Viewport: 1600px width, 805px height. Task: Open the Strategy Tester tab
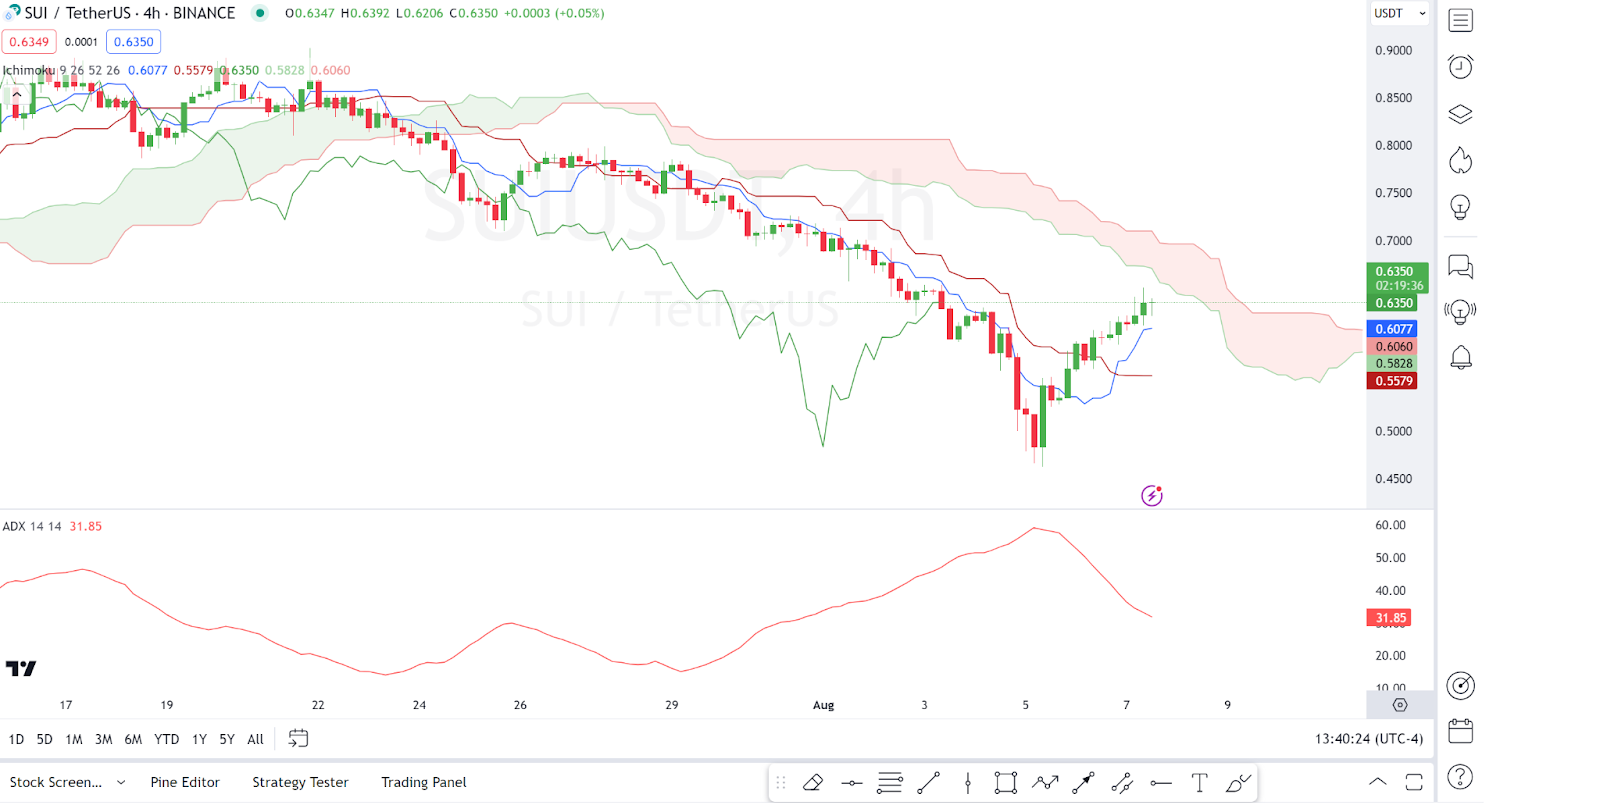coord(300,782)
